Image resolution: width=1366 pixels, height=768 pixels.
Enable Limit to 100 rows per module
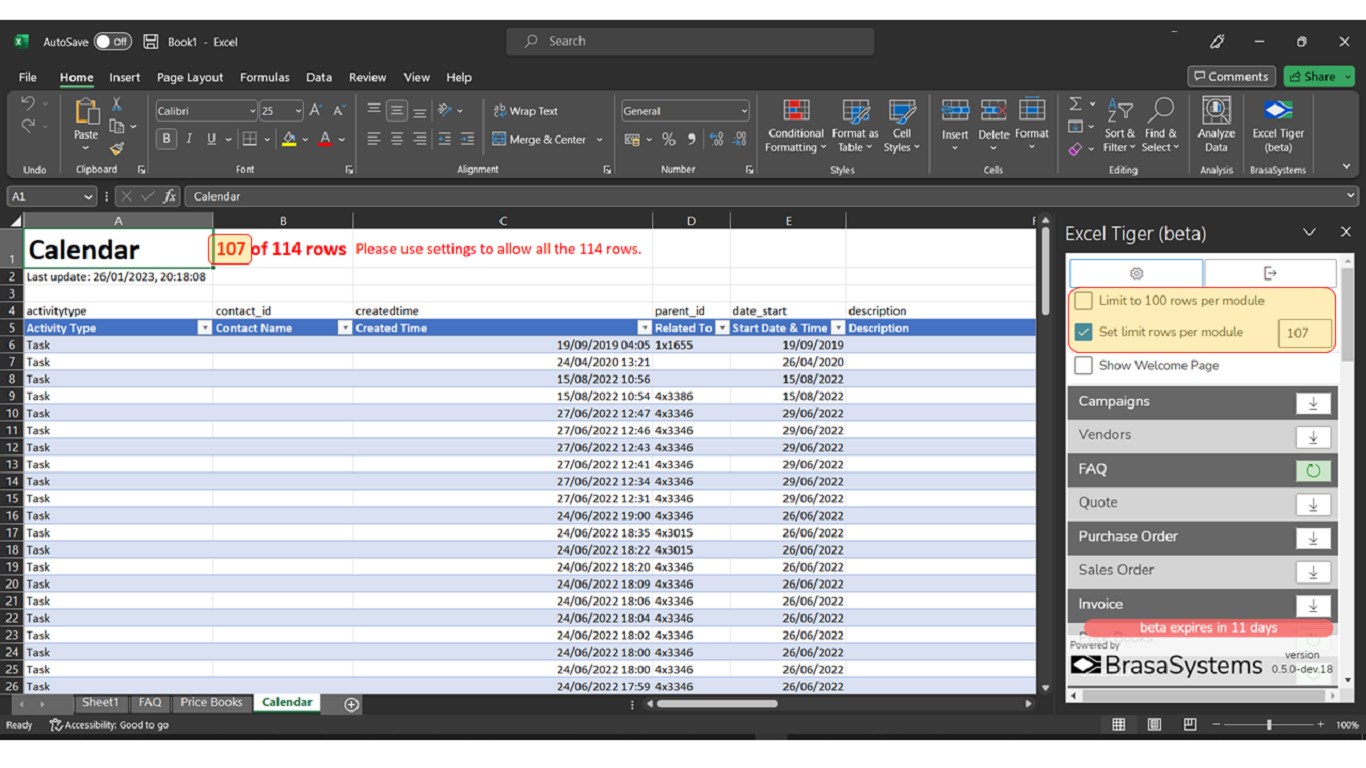tap(1083, 301)
